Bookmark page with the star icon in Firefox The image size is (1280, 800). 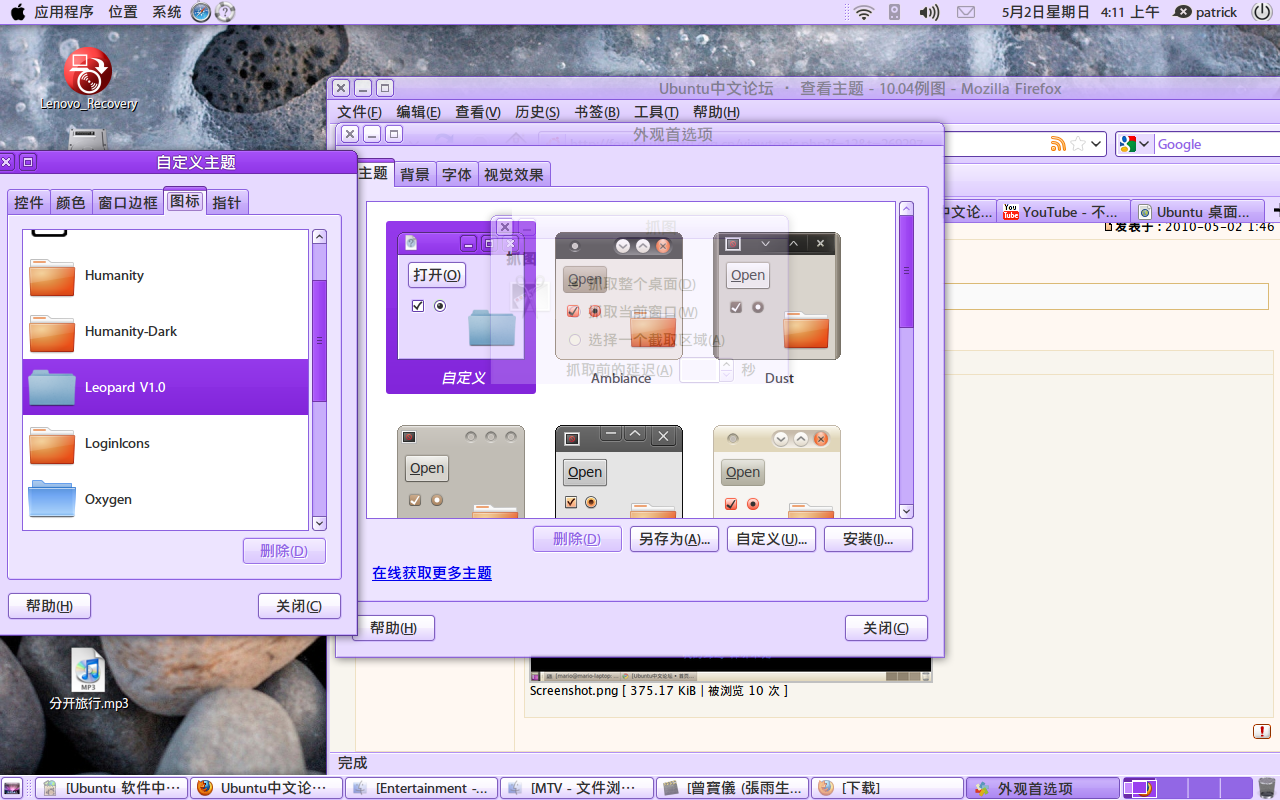[x=1078, y=144]
